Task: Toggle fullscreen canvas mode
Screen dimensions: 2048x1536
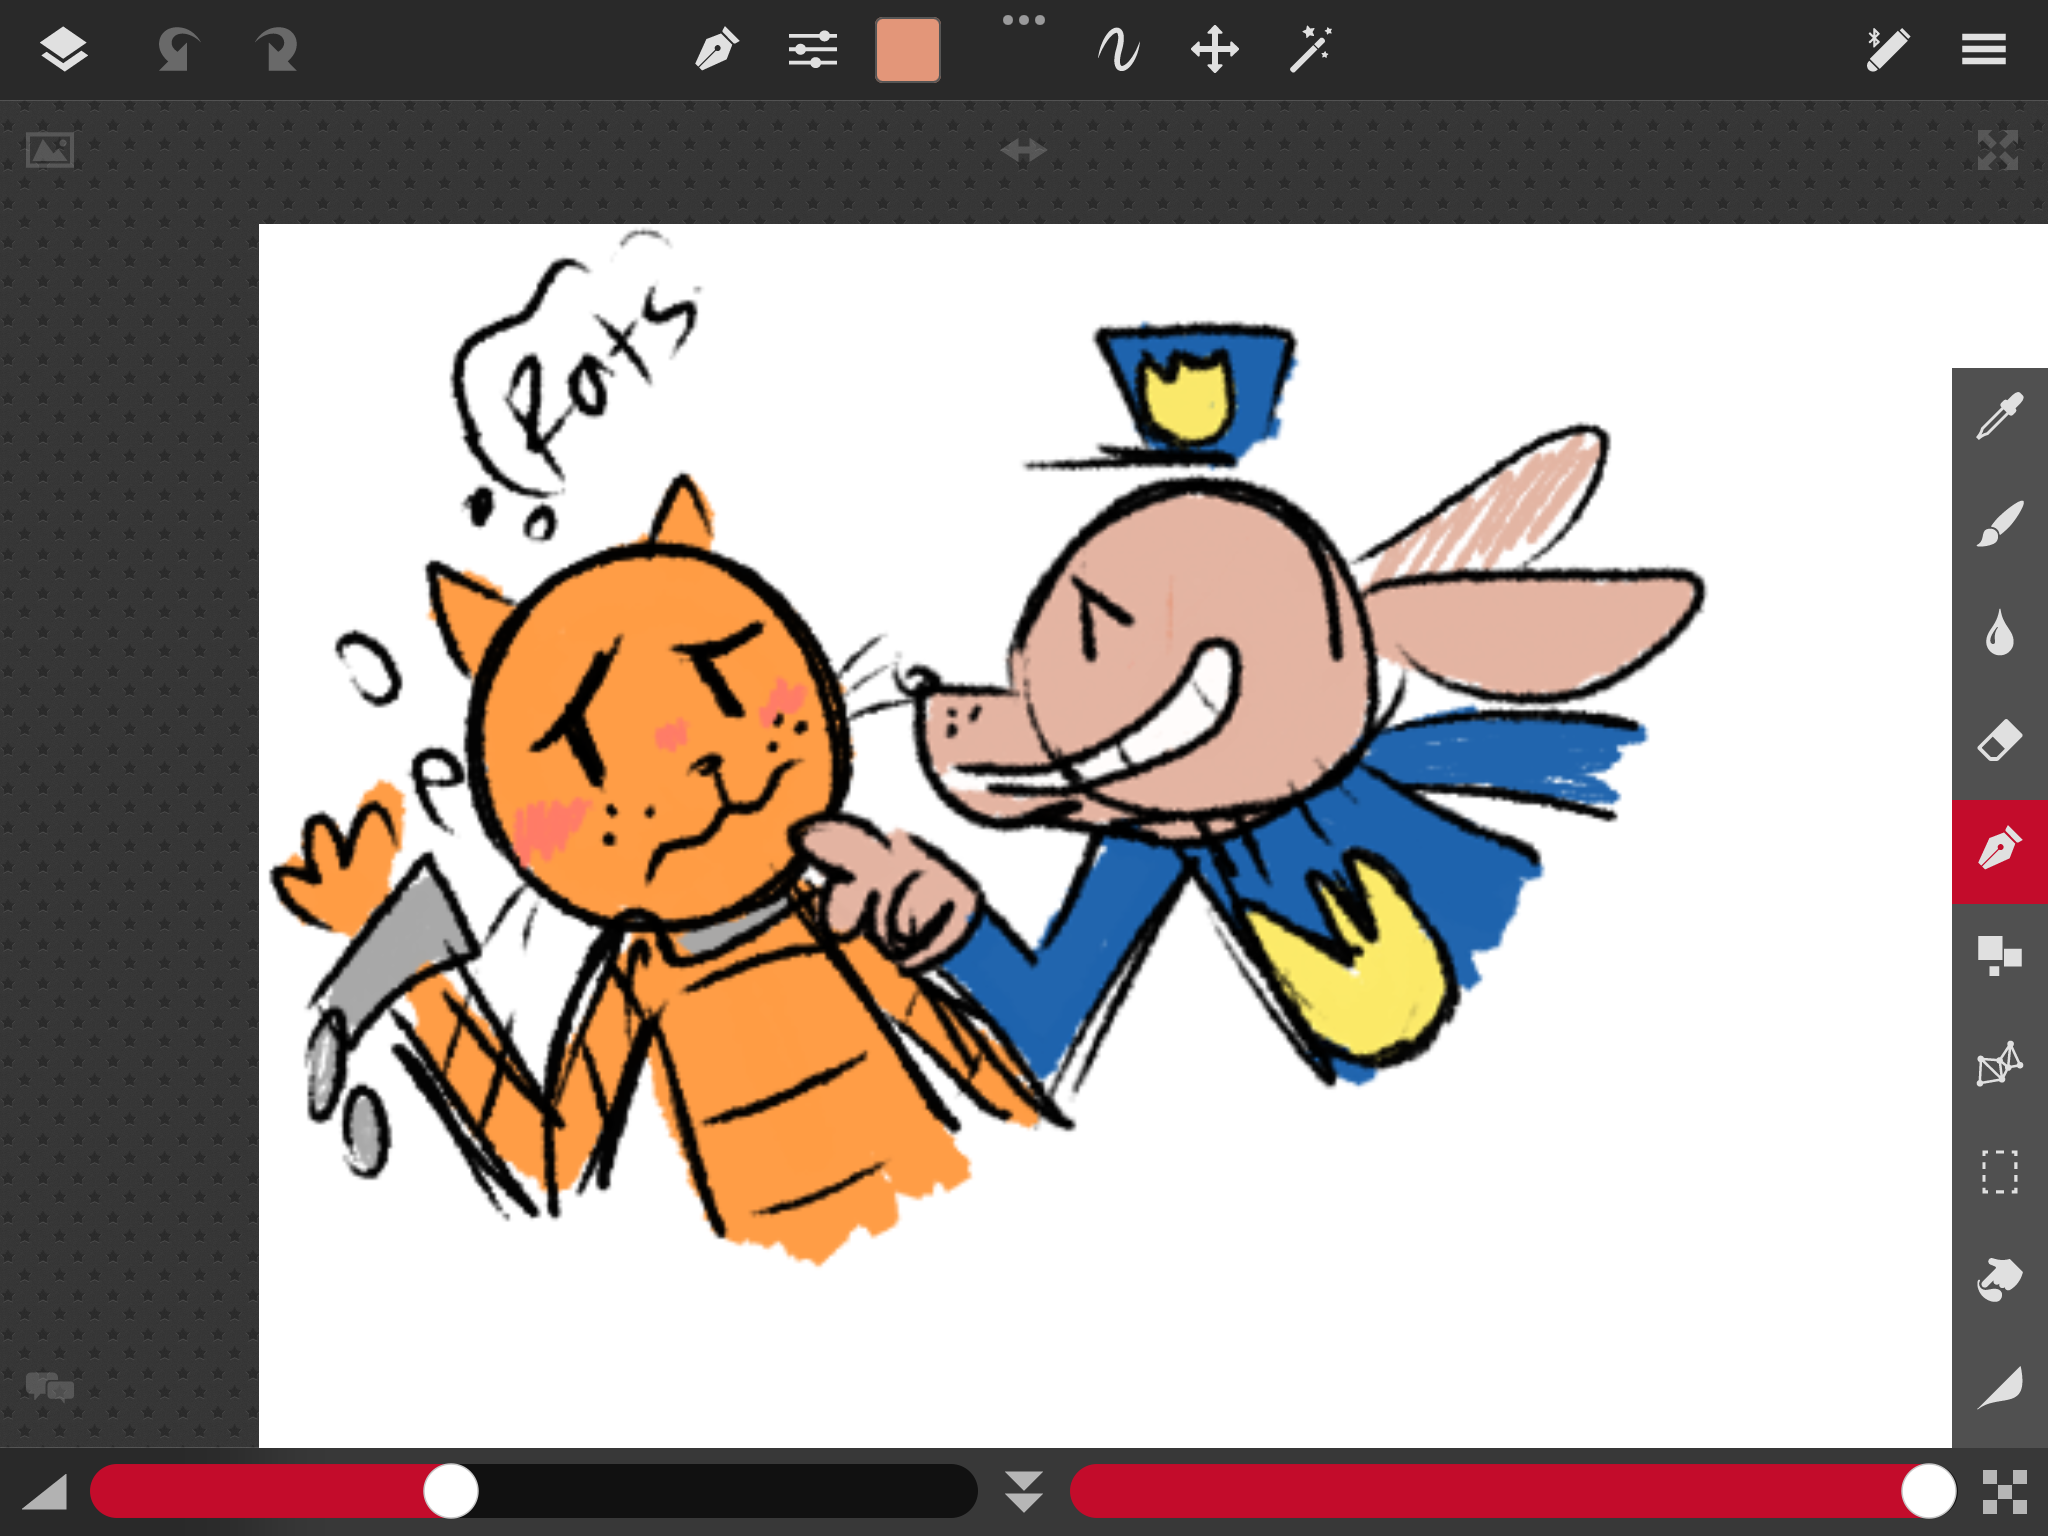Action: [x=1997, y=151]
